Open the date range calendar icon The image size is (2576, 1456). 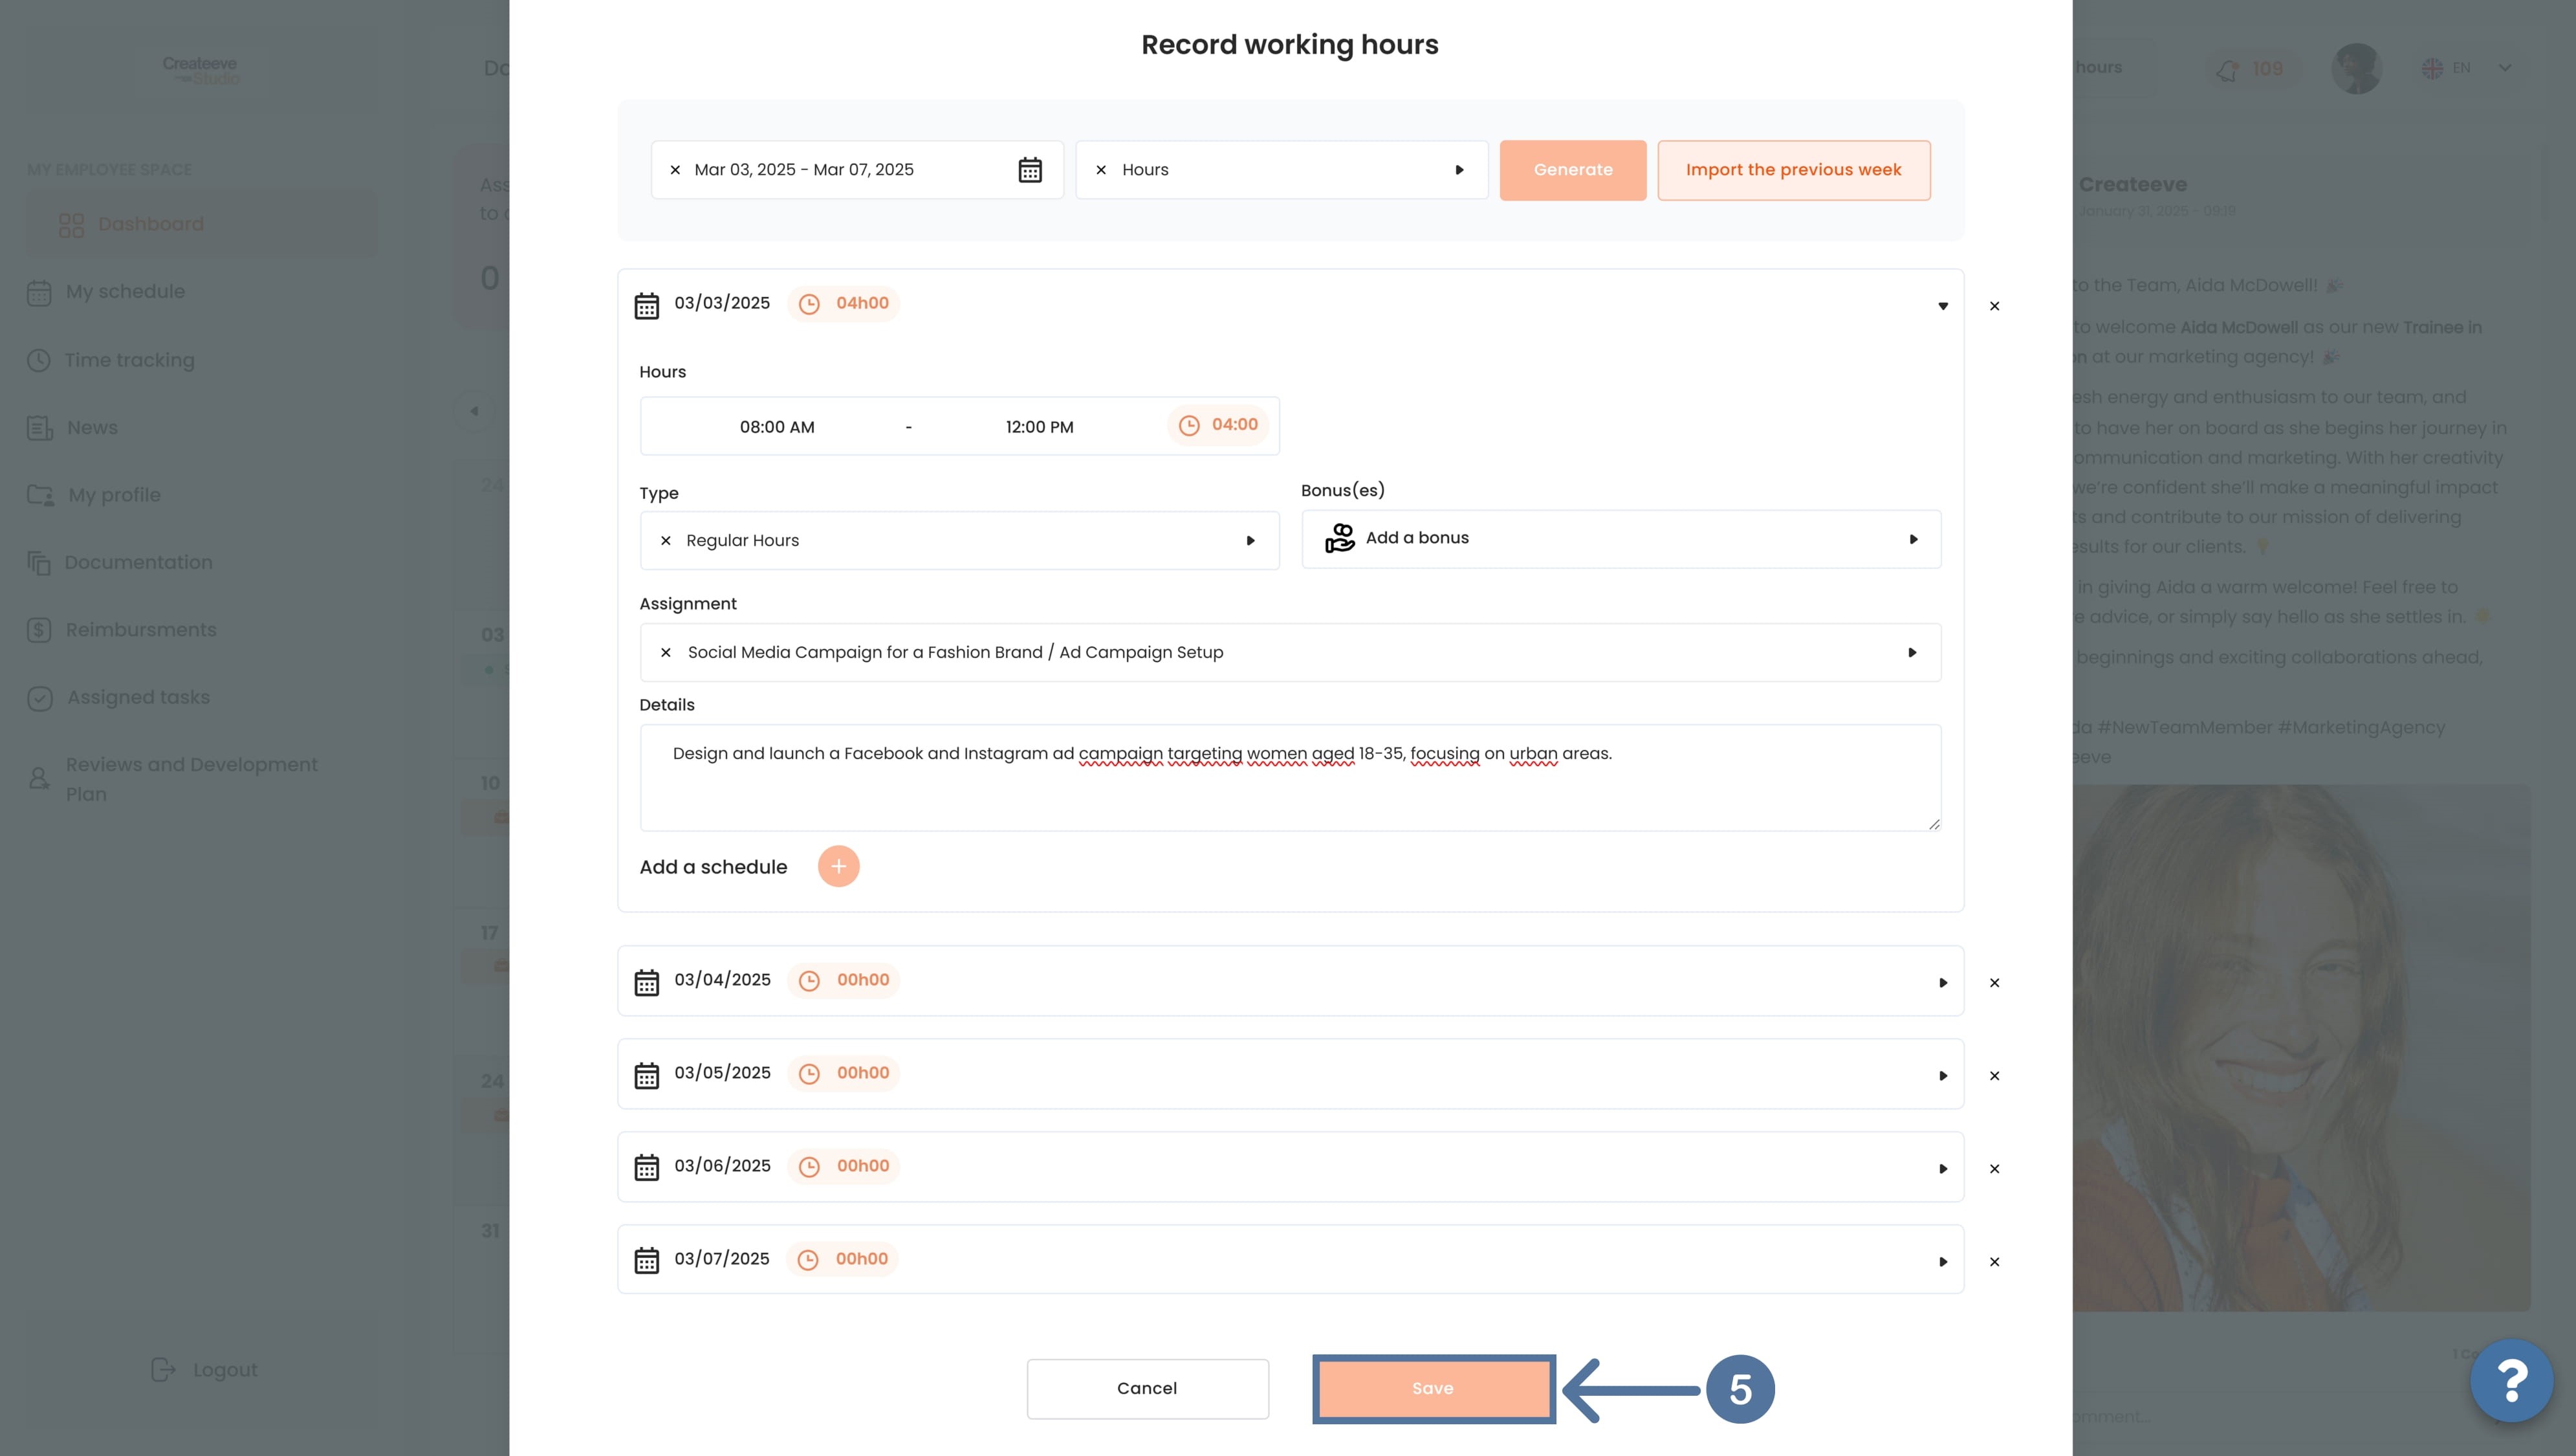tap(1030, 170)
